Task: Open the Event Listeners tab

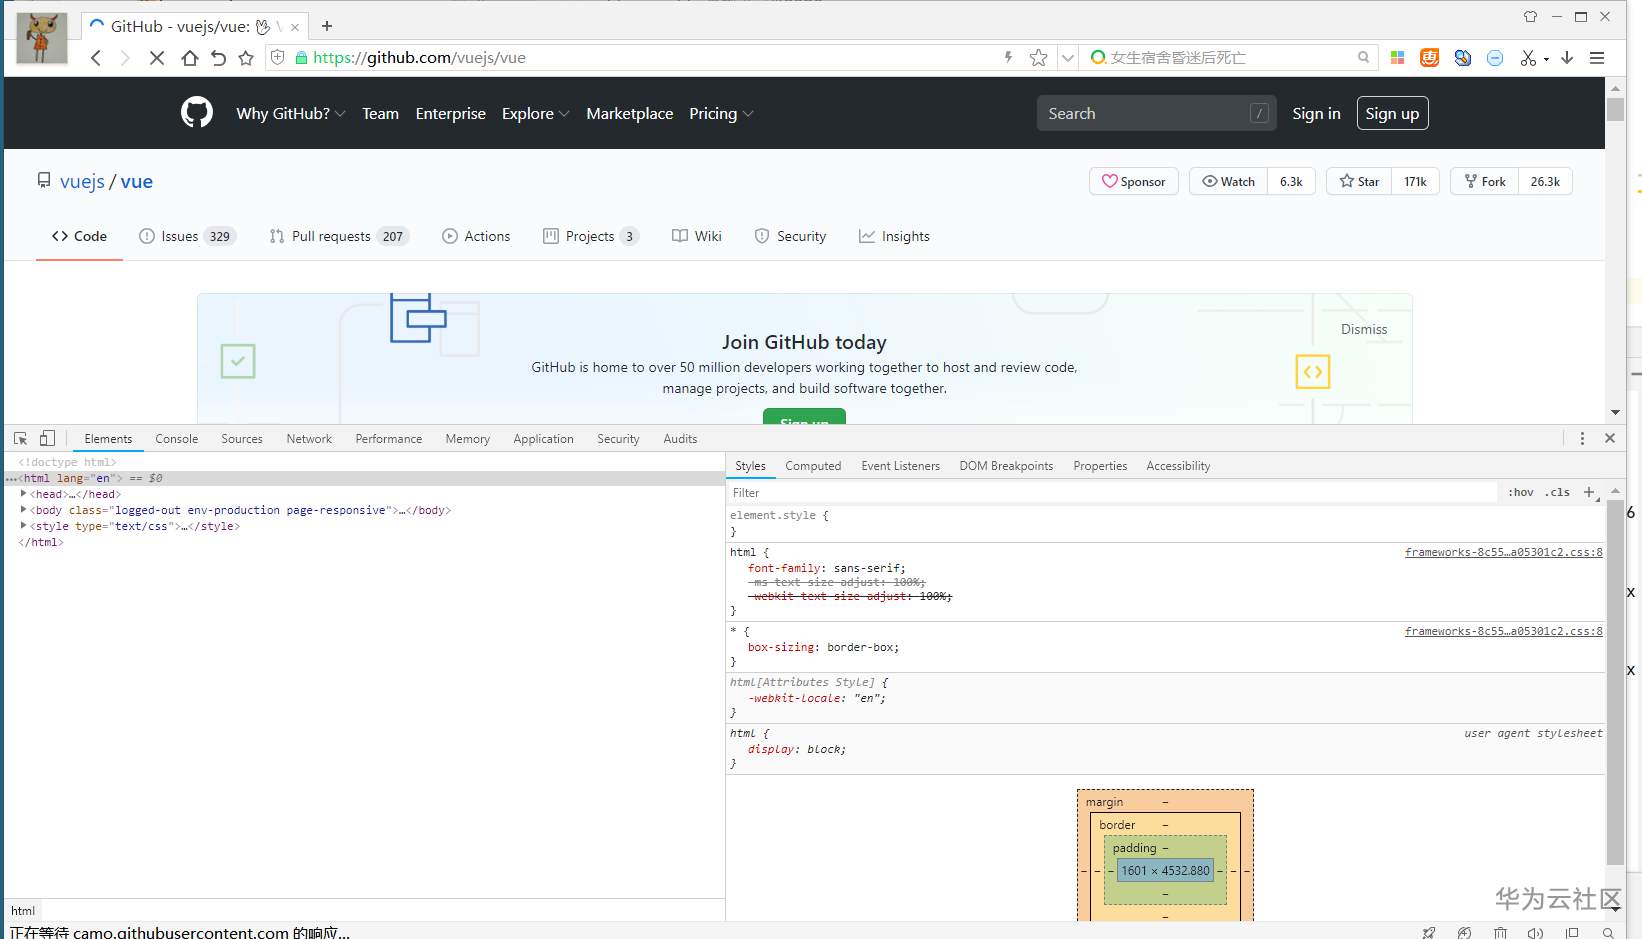Action: tap(900, 465)
